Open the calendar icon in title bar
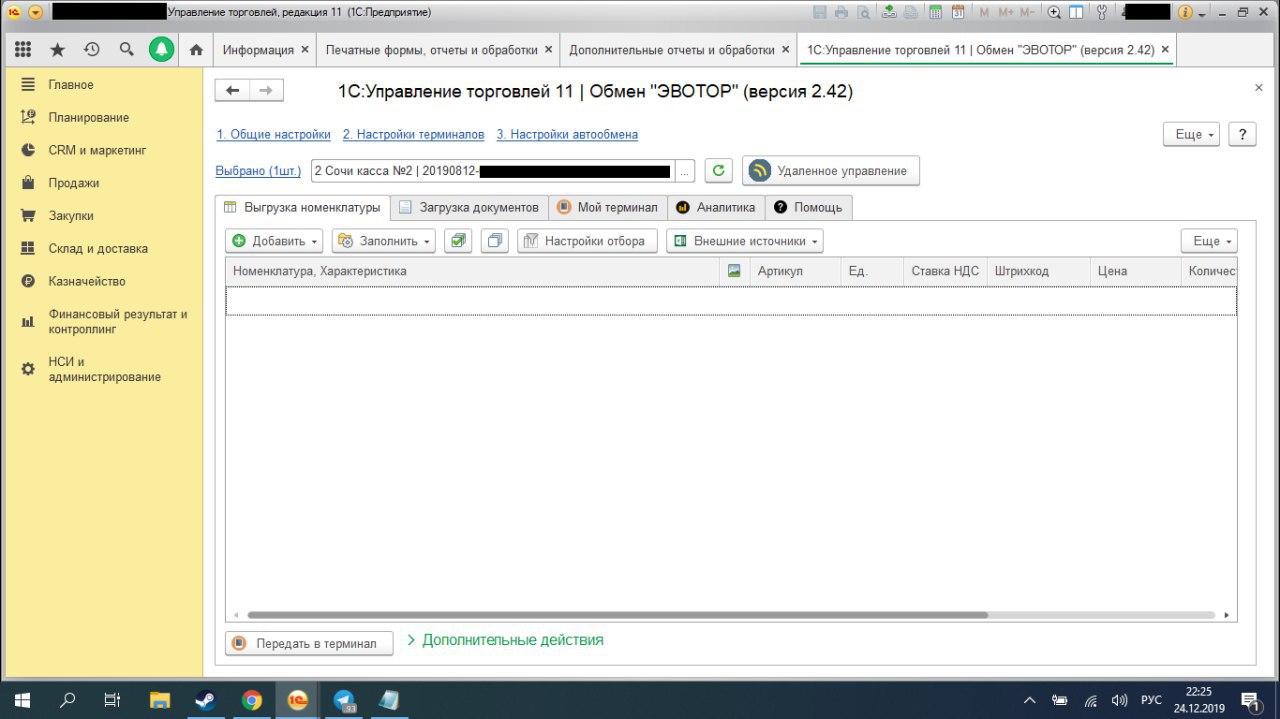 (x=958, y=12)
